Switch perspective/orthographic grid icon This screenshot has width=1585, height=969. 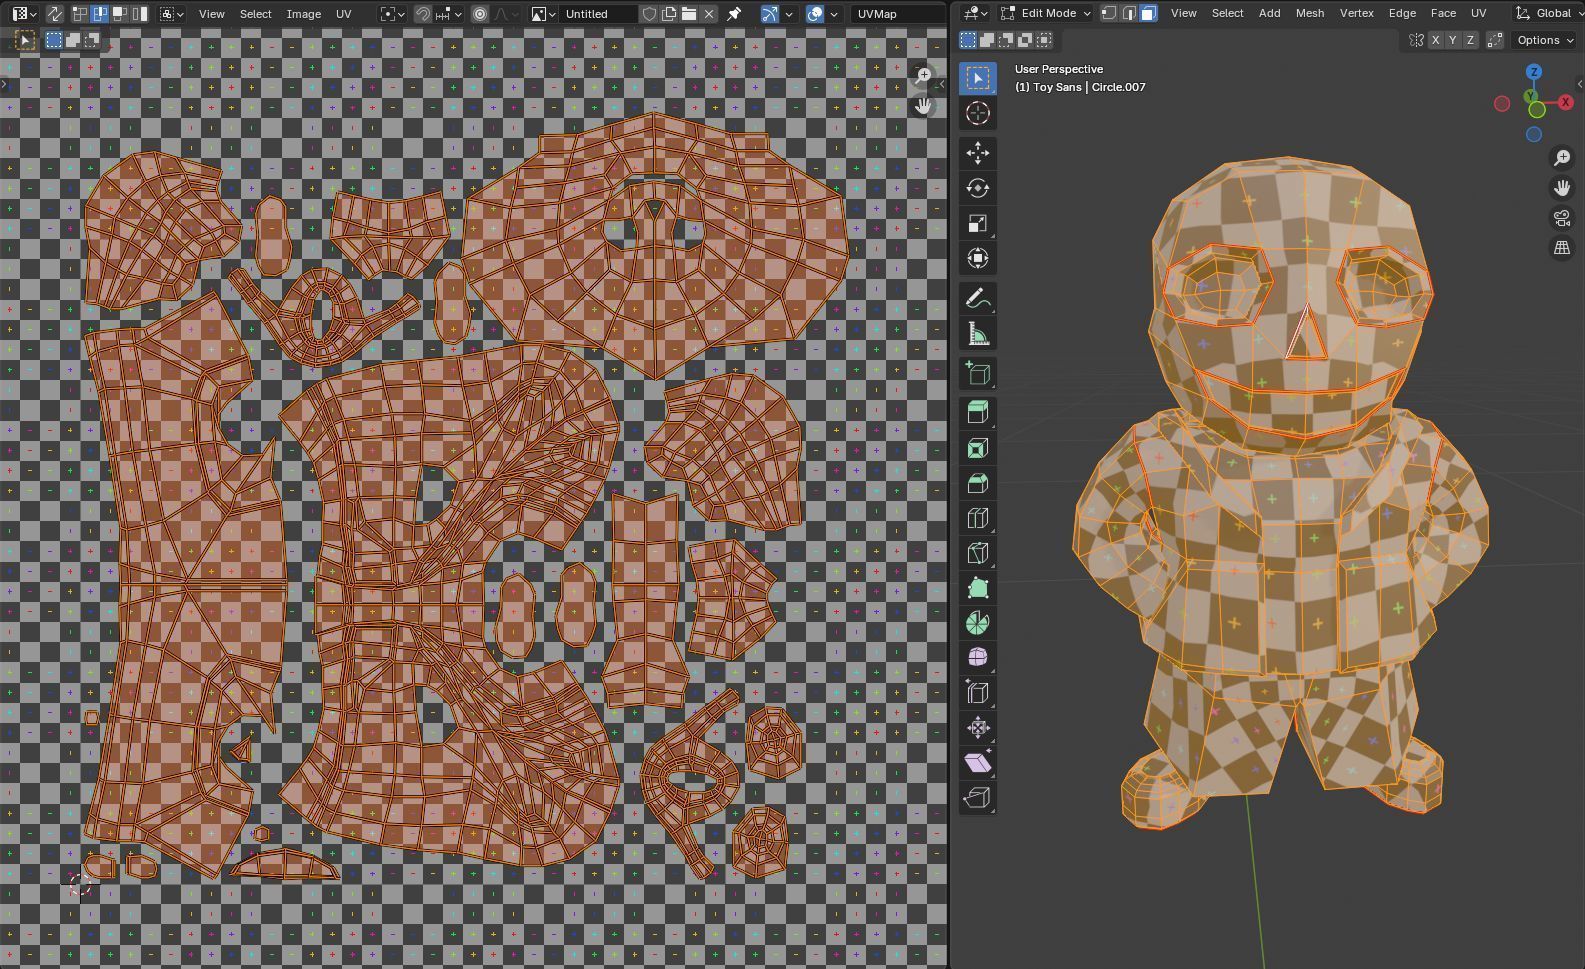1561,248
